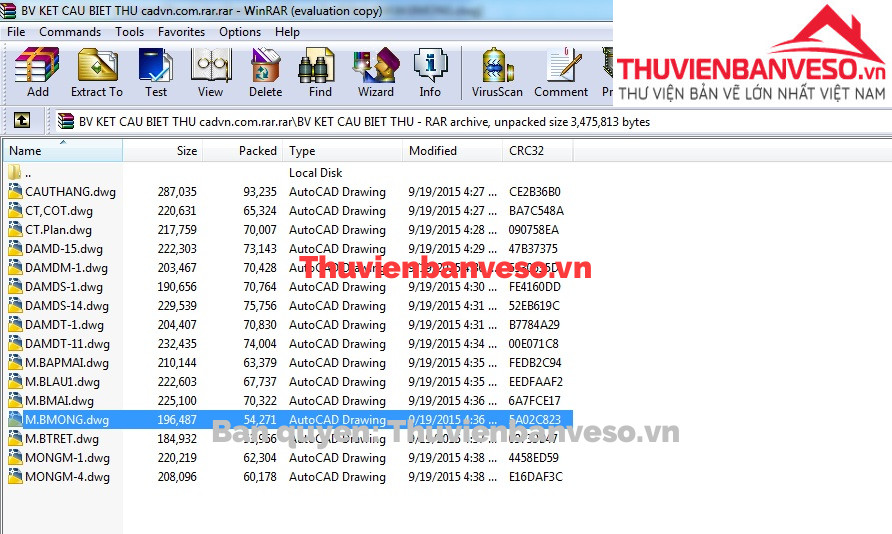Open the Find binoculars tool
This screenshot has width=892, height=534.
tap(320, 73)
